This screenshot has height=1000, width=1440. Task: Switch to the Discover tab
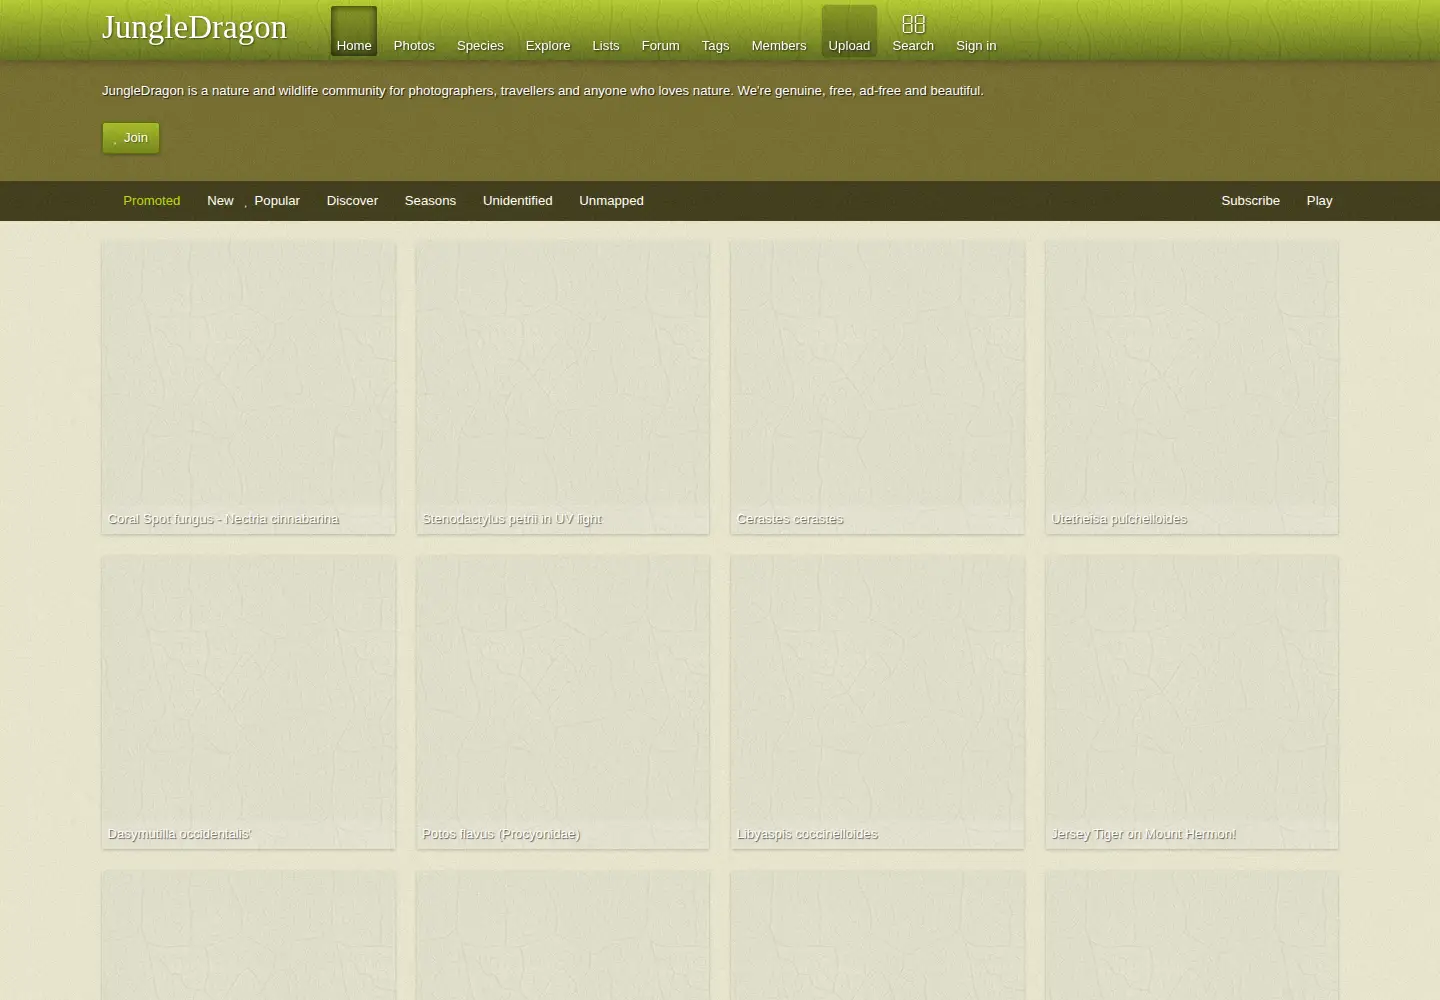click(352, 201)
